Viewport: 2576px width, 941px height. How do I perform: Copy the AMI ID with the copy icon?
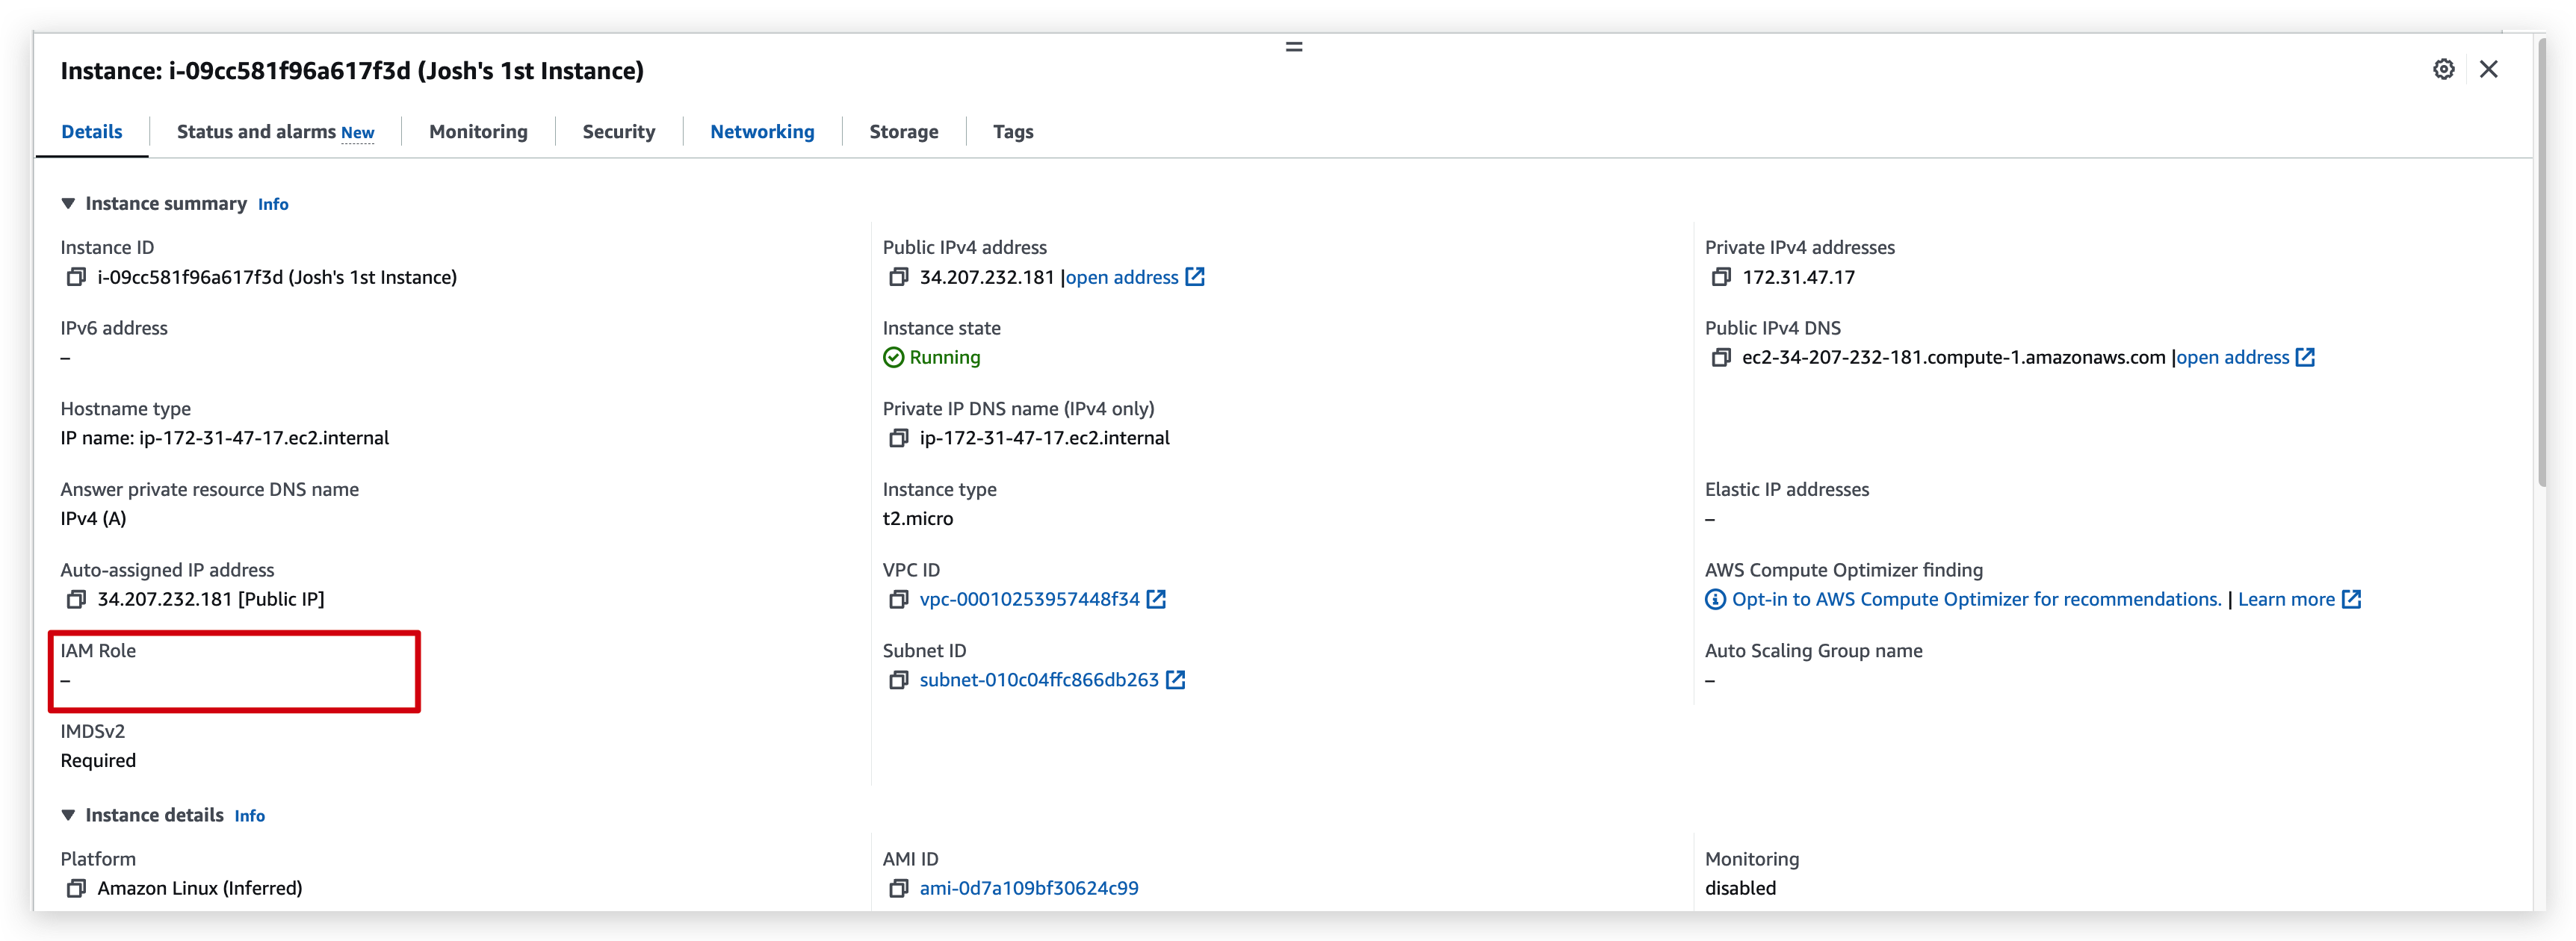[898, 888]
